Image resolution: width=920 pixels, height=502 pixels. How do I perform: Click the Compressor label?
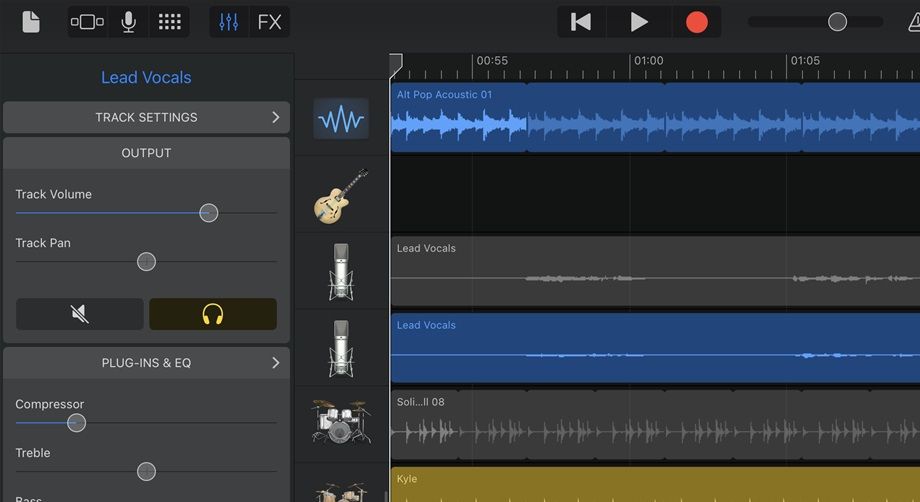click(49, 404)
